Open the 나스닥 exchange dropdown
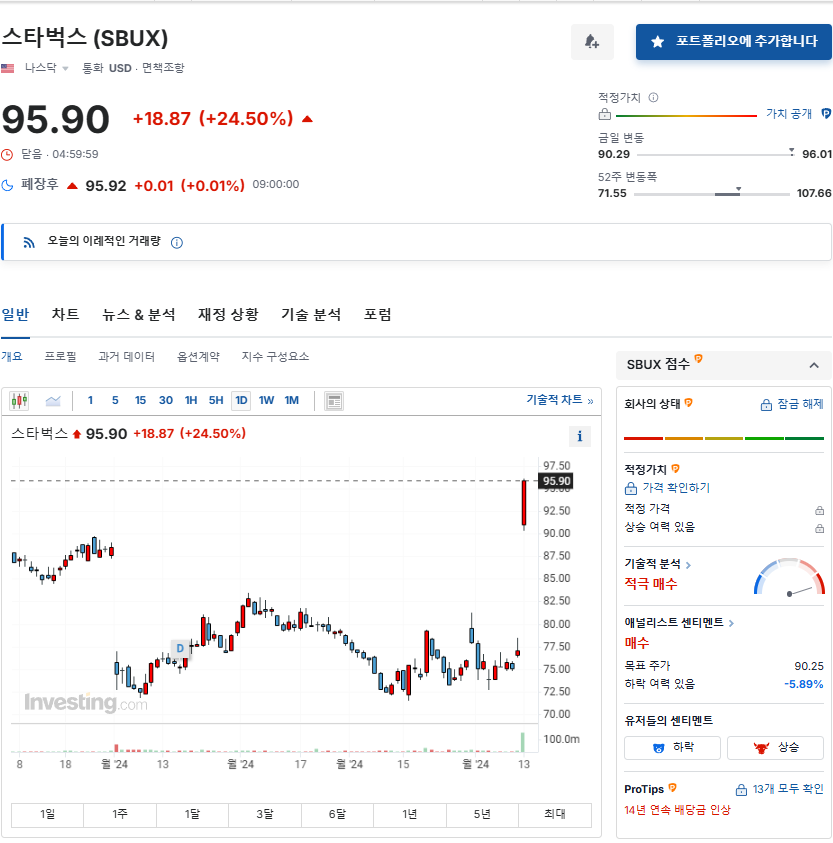 (46, 68)
